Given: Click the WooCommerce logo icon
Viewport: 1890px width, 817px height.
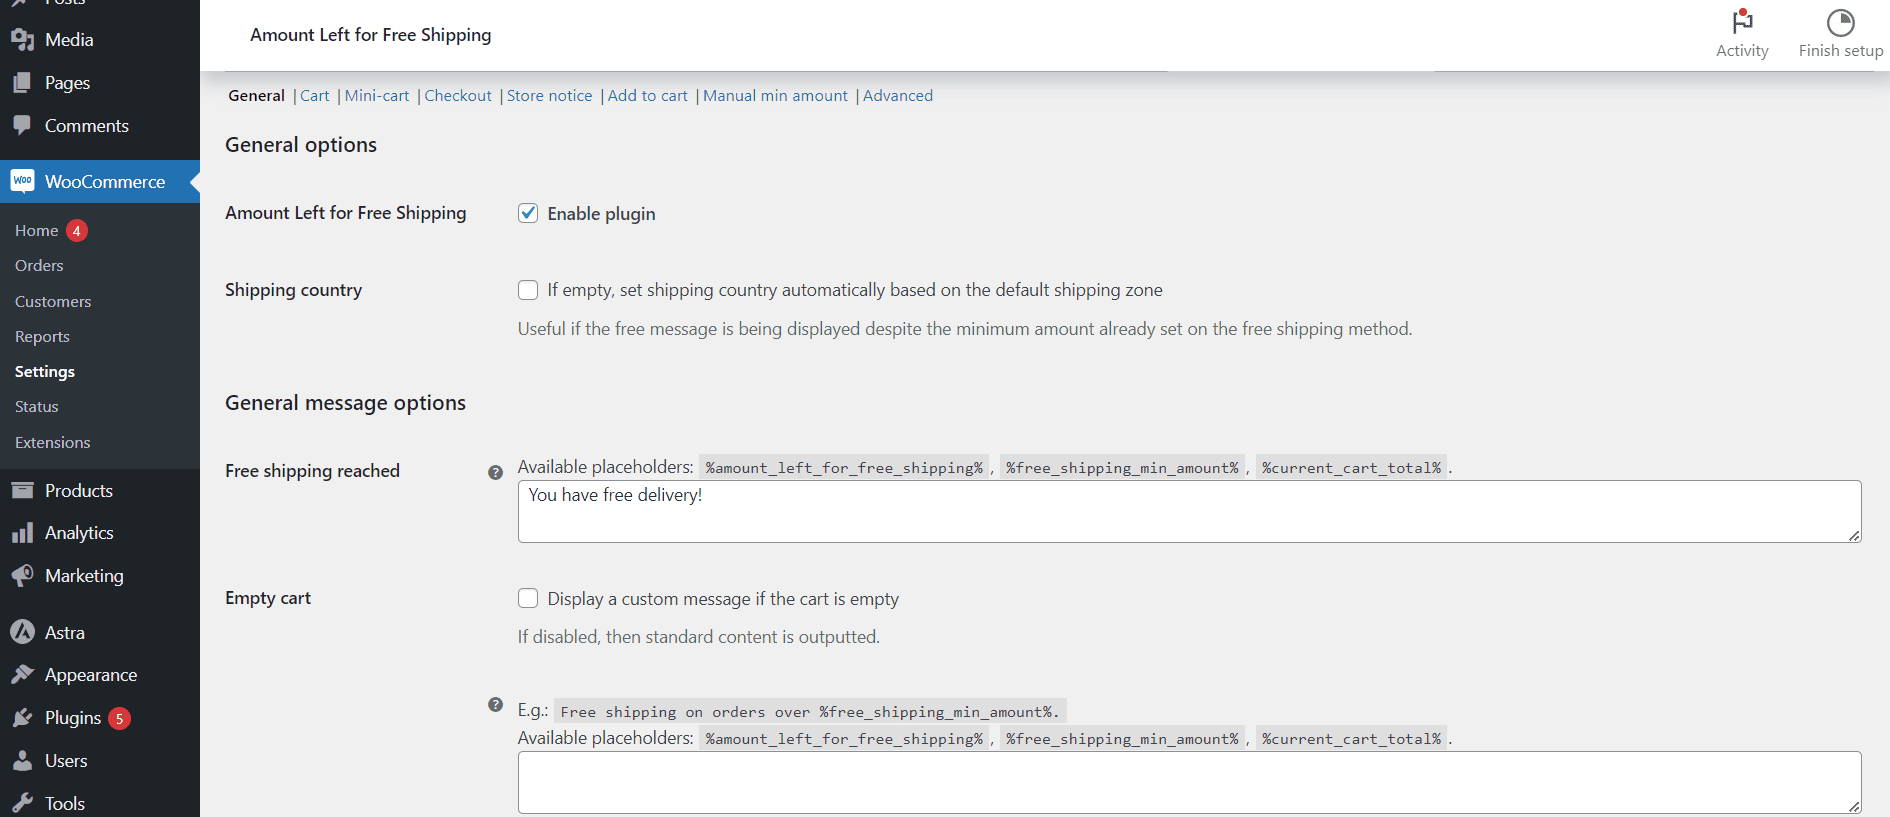Looking at the screenshot, I should click(22, 181).
